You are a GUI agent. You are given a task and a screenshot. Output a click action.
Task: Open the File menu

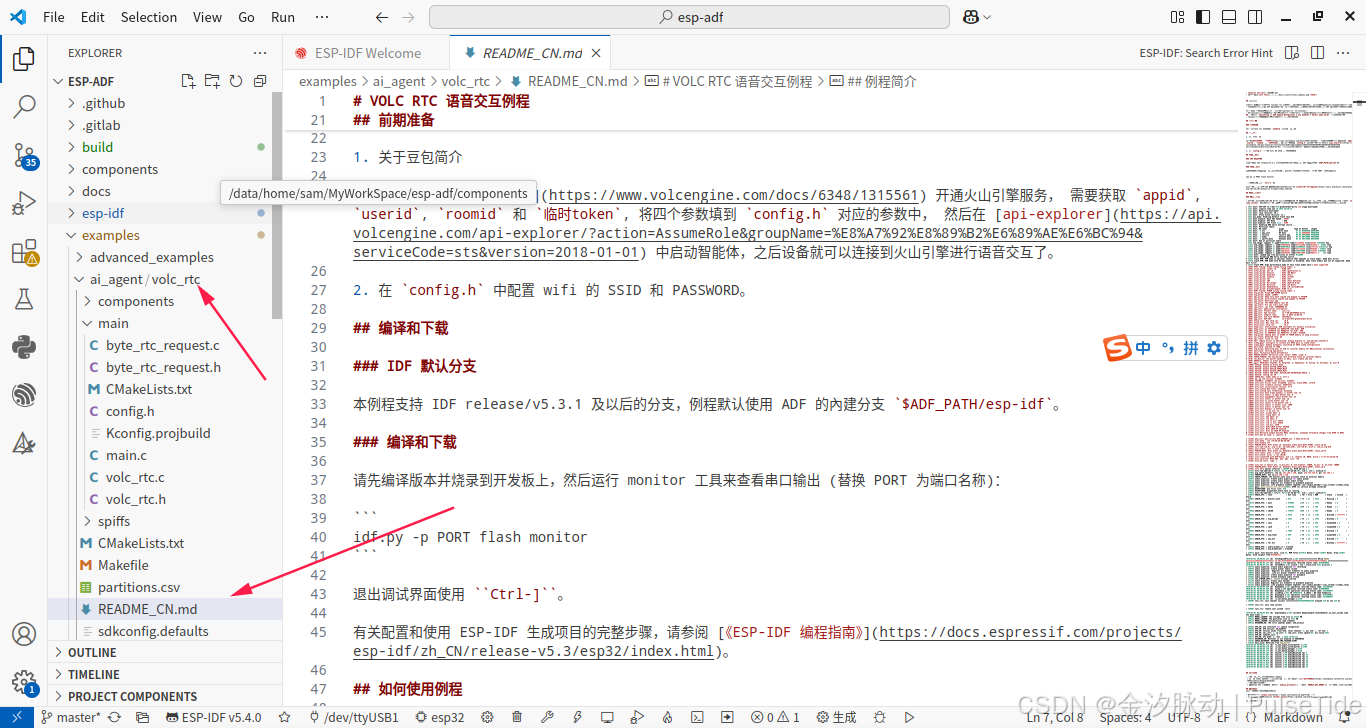54,17
